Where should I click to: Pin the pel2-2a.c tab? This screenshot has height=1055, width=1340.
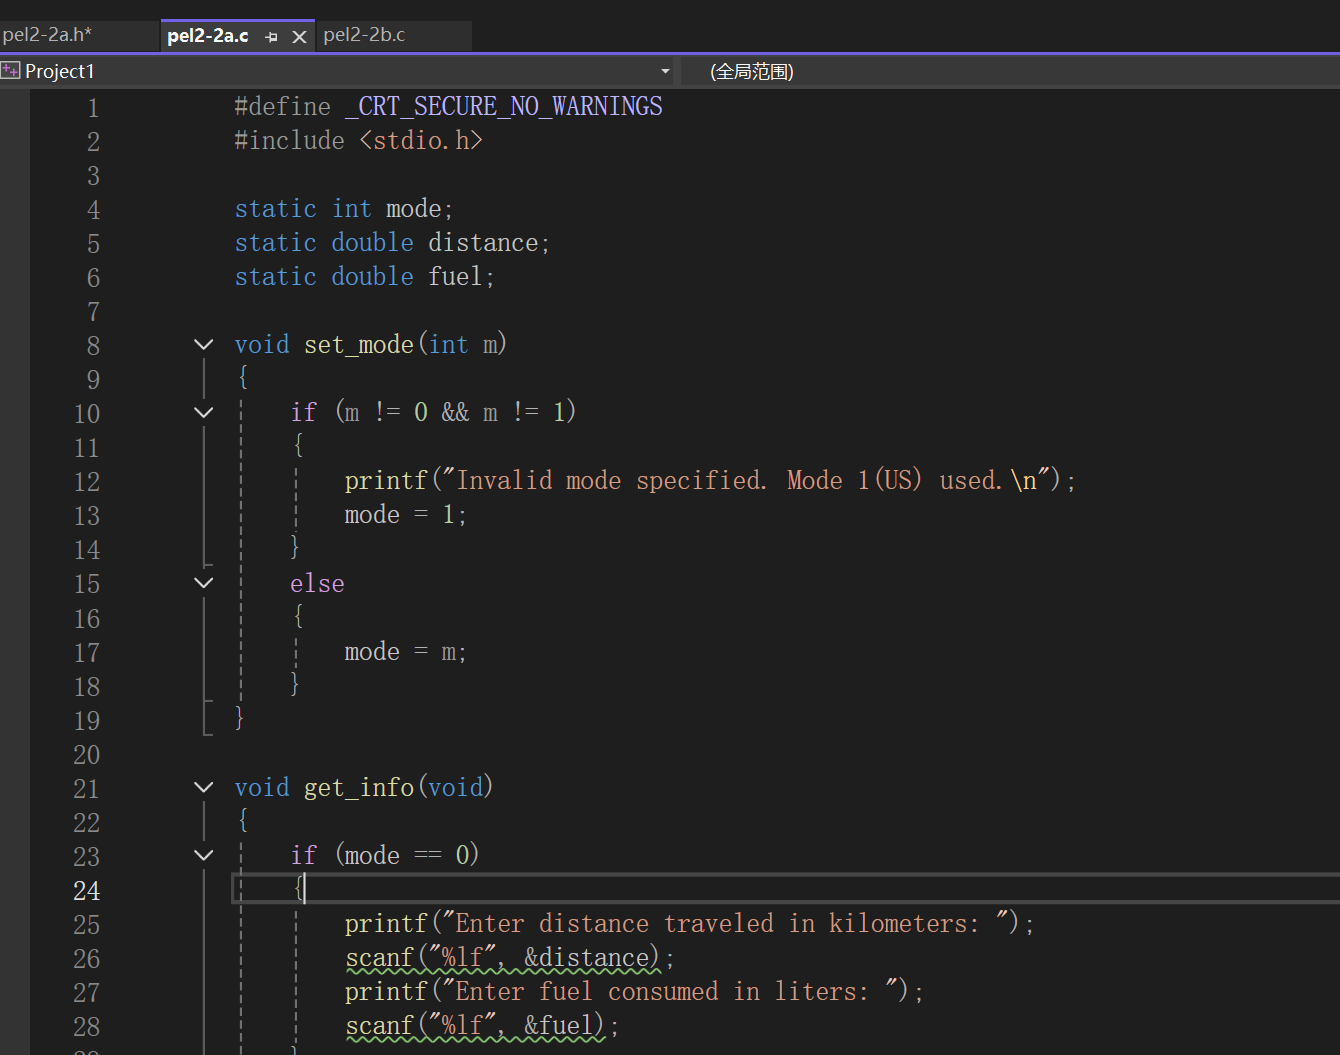pyautogui.click(x=272, y=37)
